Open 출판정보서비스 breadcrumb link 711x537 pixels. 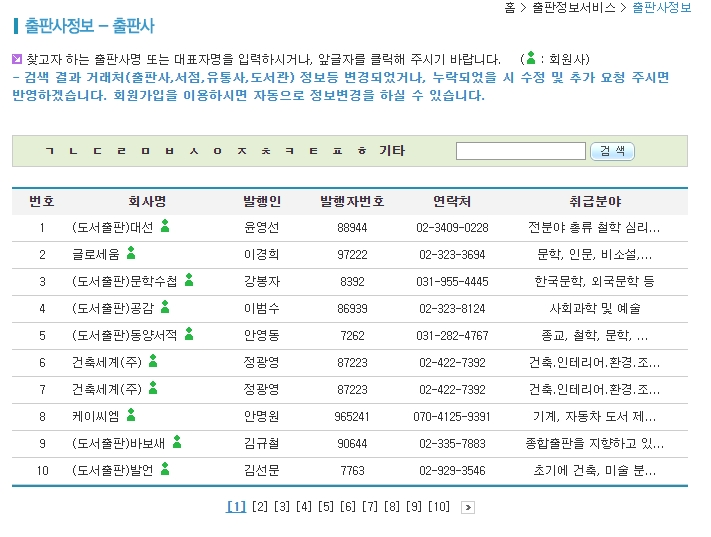(x=574, y=8)
